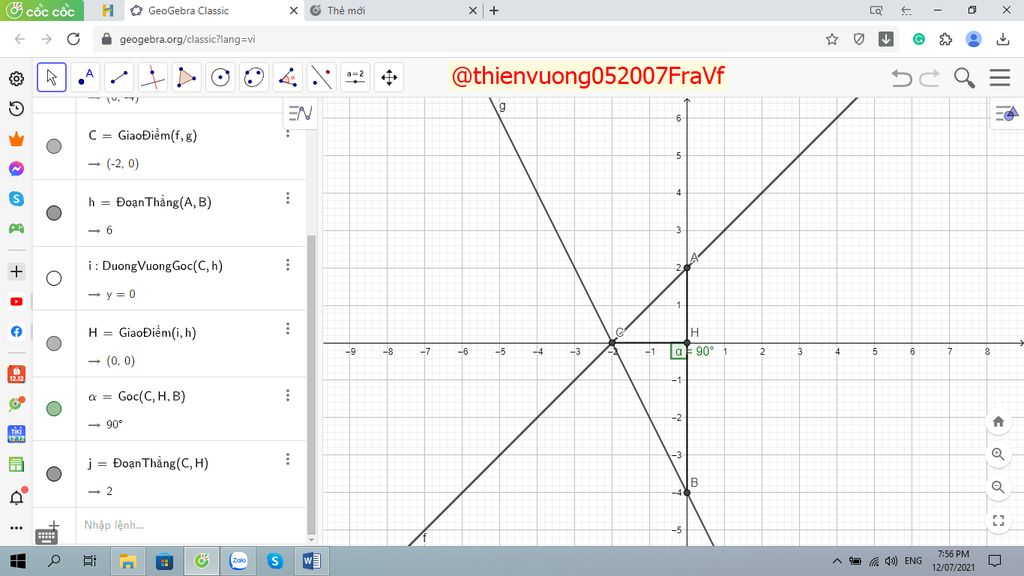Click the Home standard view button
Image resolution: width=1024 pixels, height=576 pixels.
coord(998,421)
